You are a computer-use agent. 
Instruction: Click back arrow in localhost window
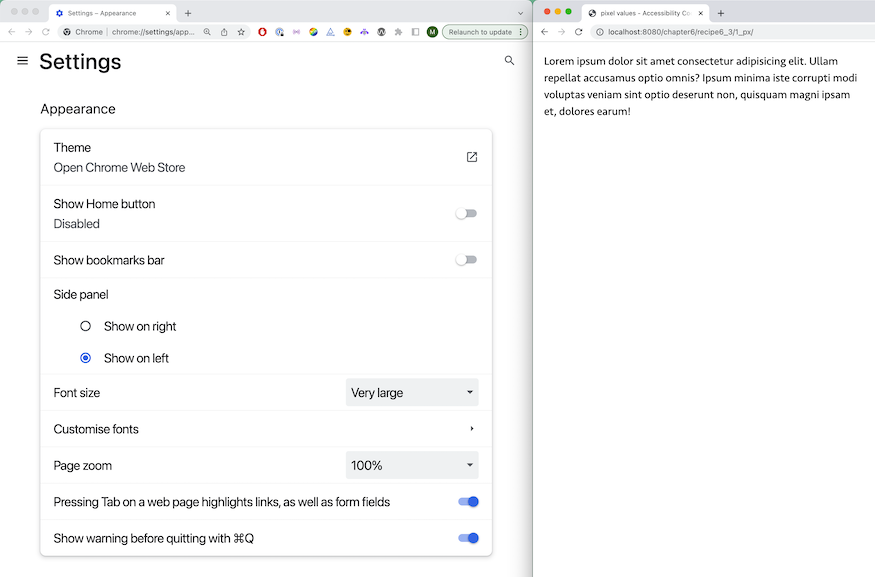(545, 32)
